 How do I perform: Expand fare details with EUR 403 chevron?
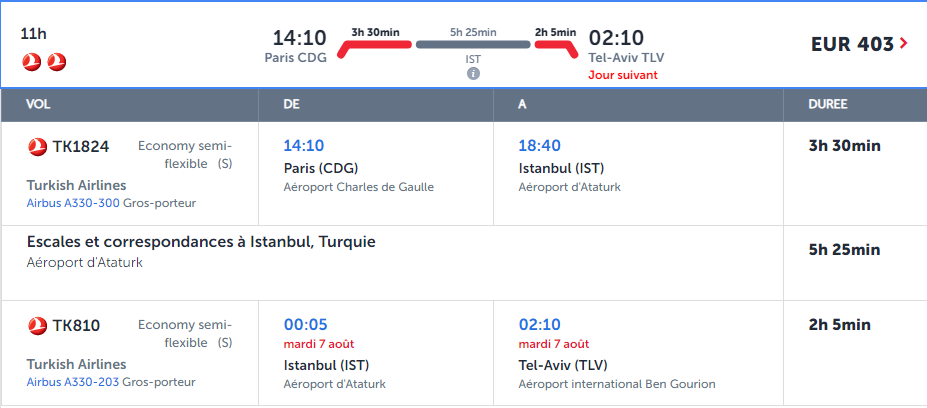coord(903,43)
